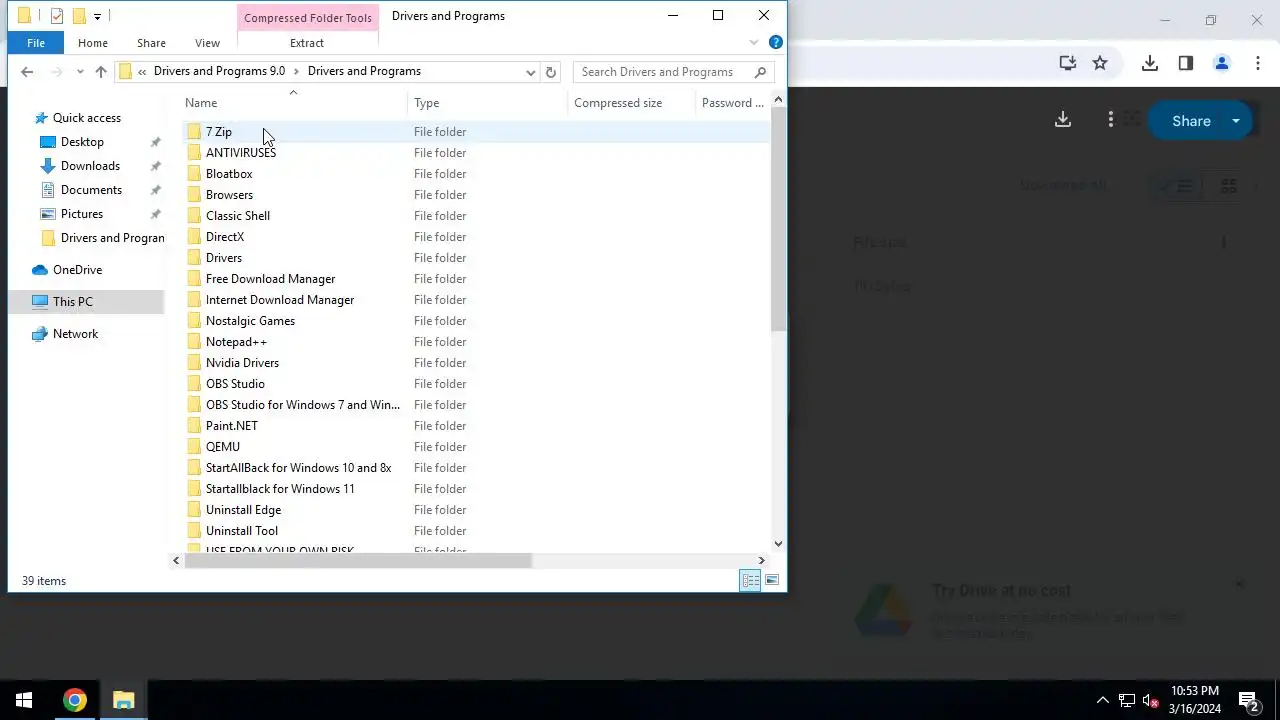The image size is (1280, 720).
Task: Open the Extract ribbon tab
Action: [307, 43]
